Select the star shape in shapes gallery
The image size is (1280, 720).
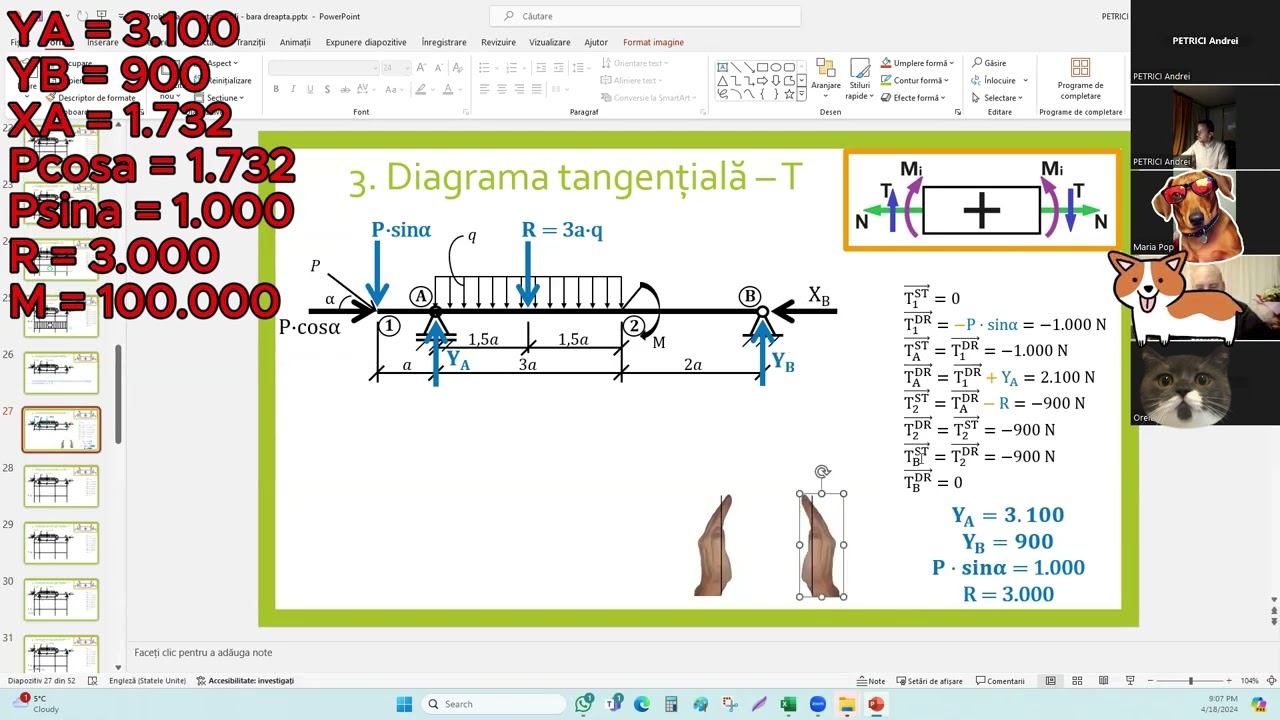pyautogui.click(x=789, y=94)
